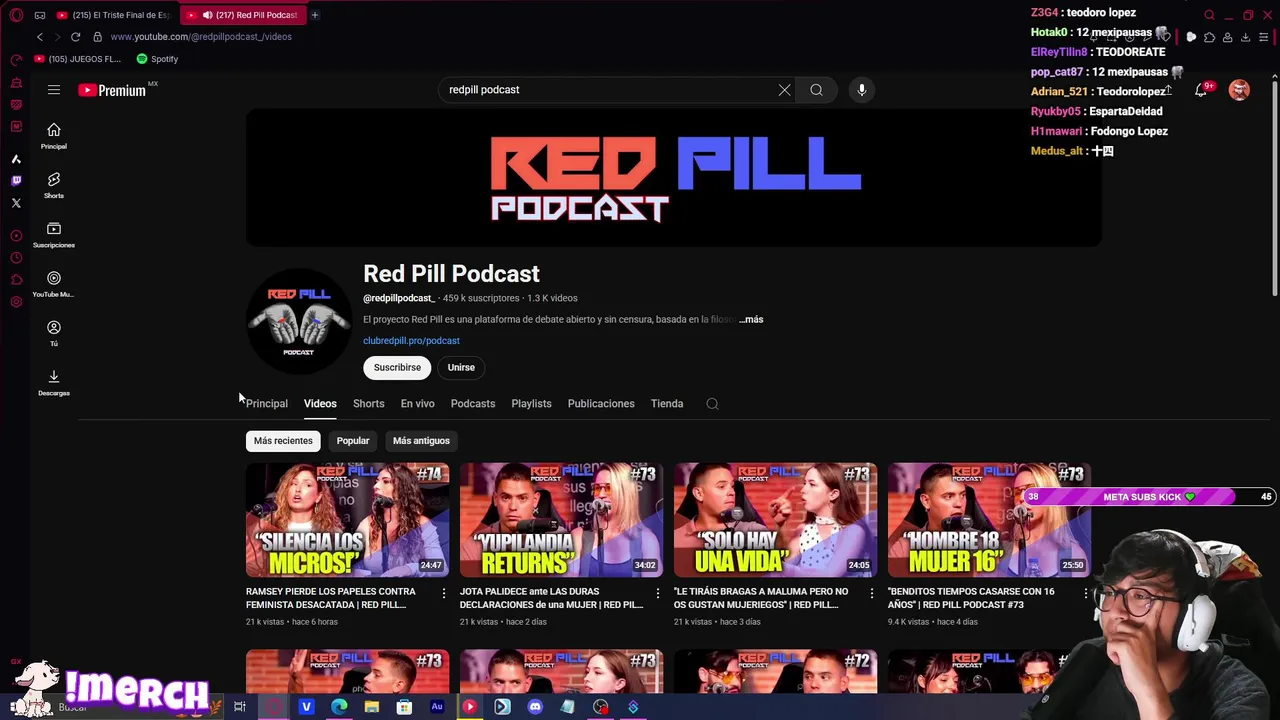Select the Más recientes filter chip
The height and width of the screenshot is (720, 1280).
(x=283, y=441)
